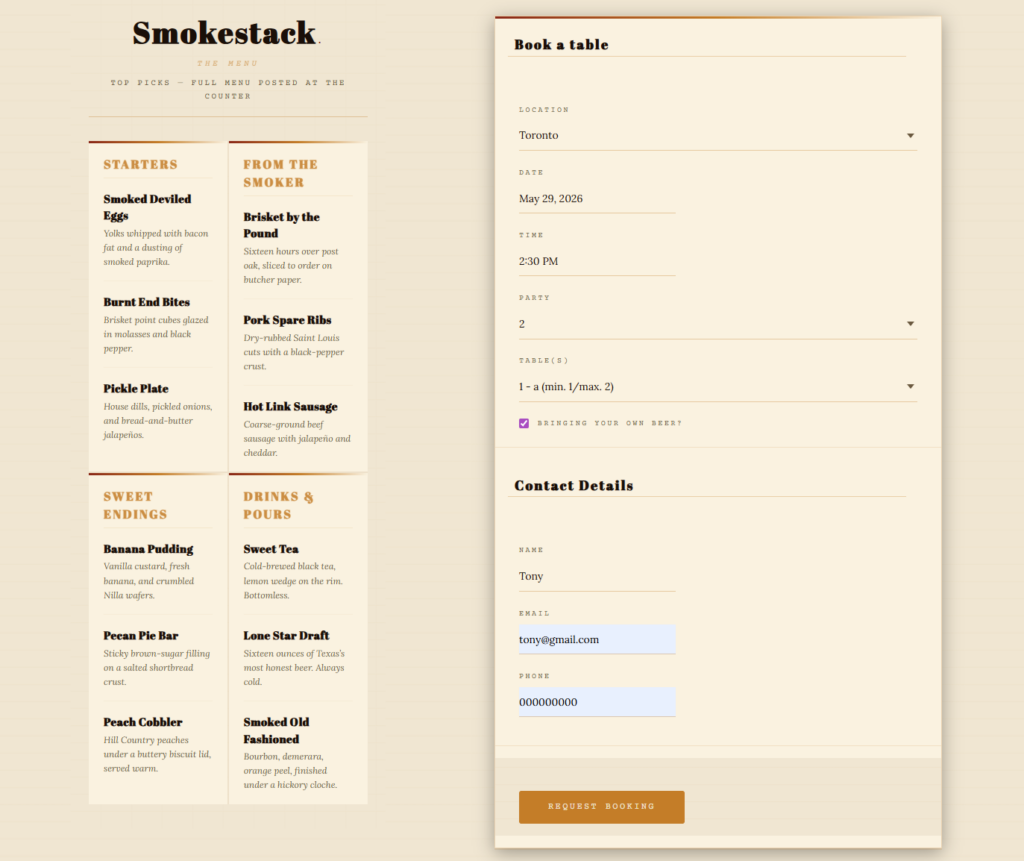
Task: Select the Smoked Old Fashioned item
Action: click(276, 730)
